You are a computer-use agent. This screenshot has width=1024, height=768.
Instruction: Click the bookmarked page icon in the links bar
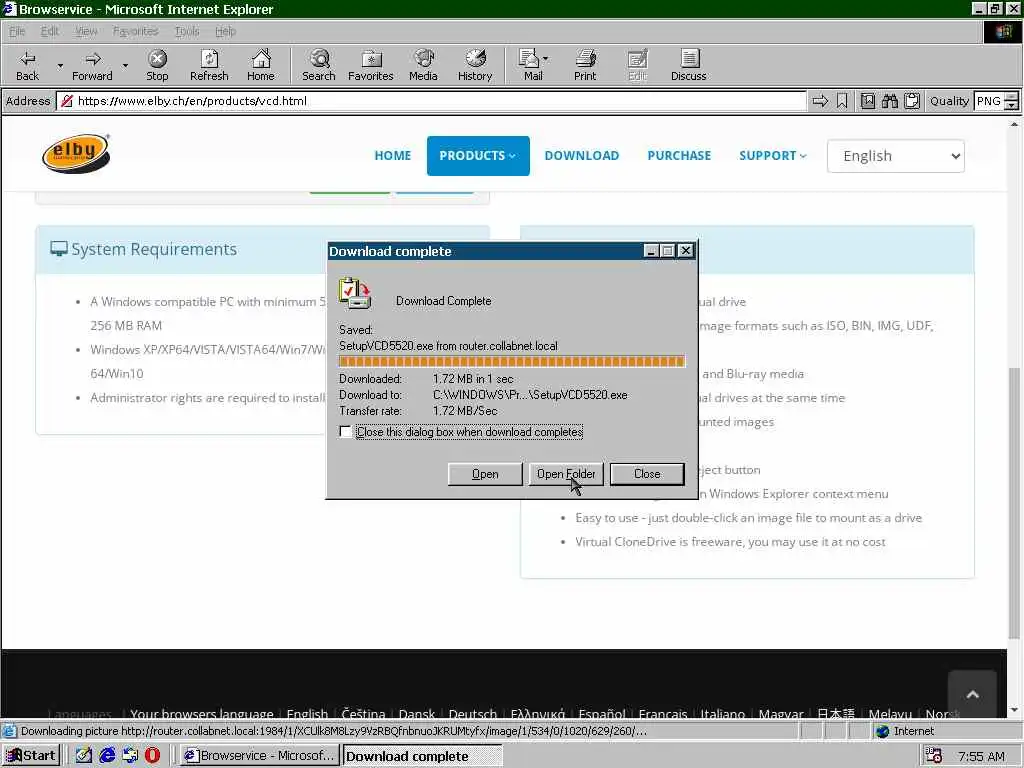click(x=867, y=101)
